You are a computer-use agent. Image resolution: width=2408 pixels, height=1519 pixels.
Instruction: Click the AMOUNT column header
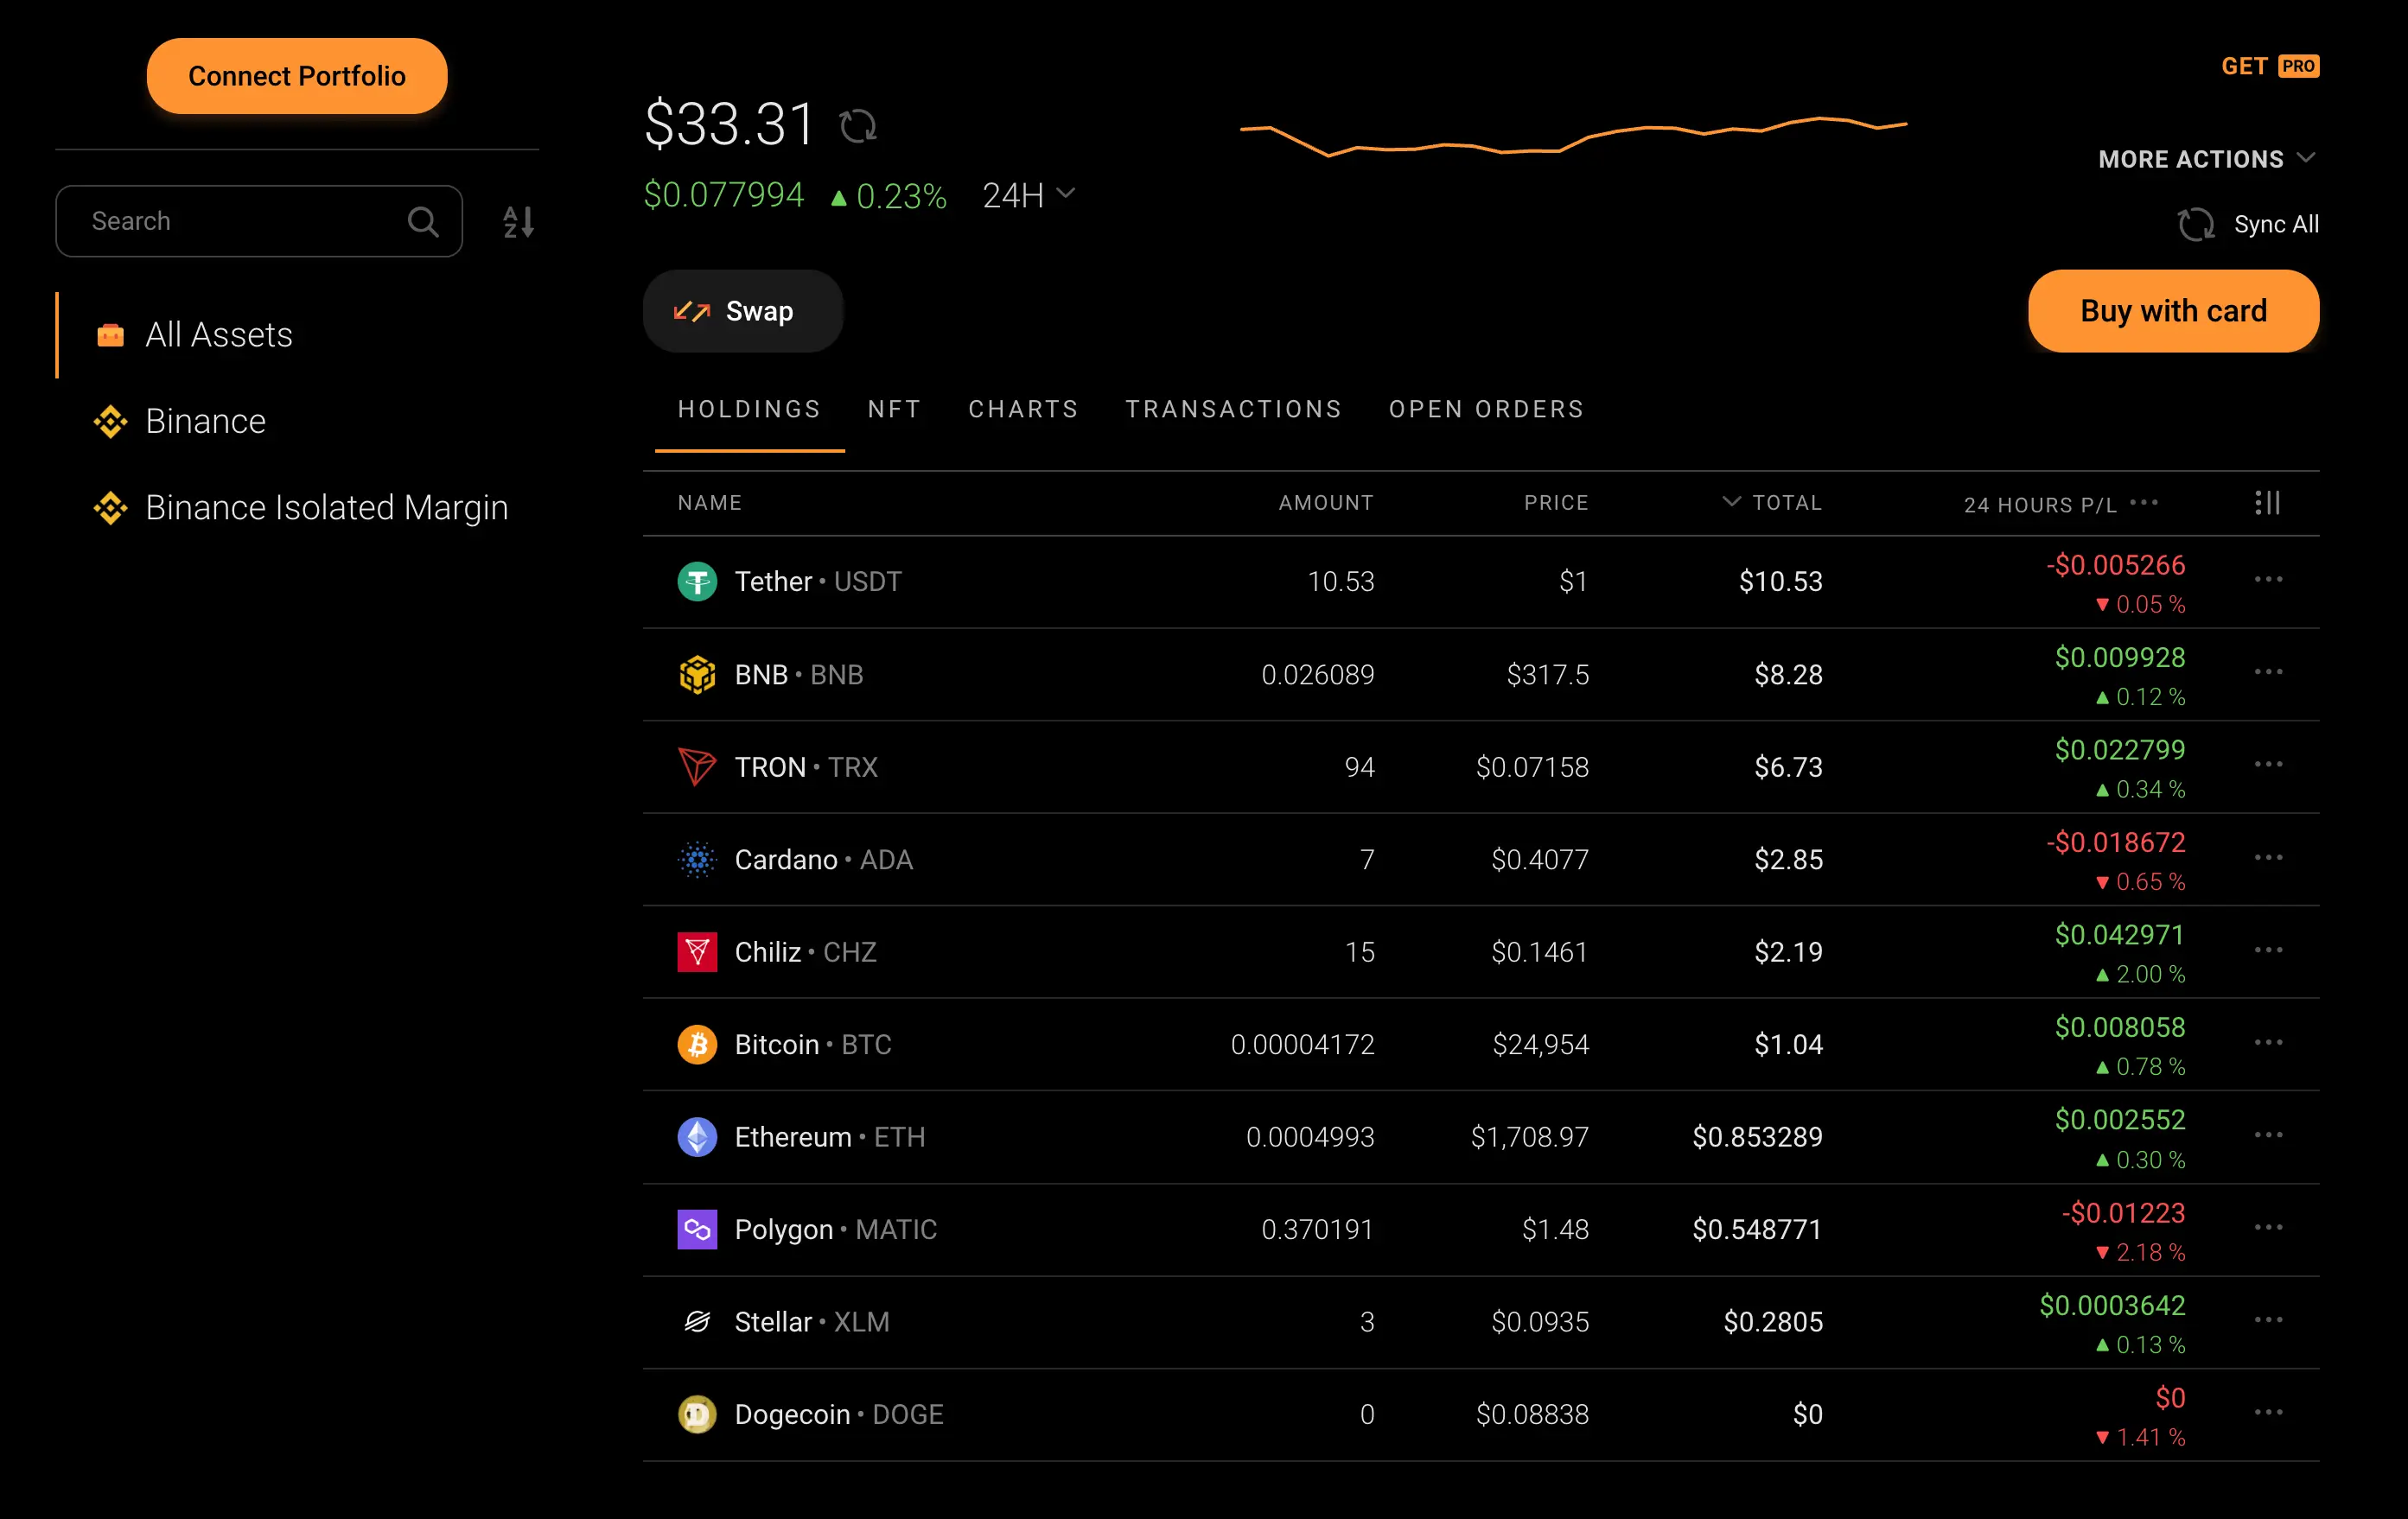1326,502
